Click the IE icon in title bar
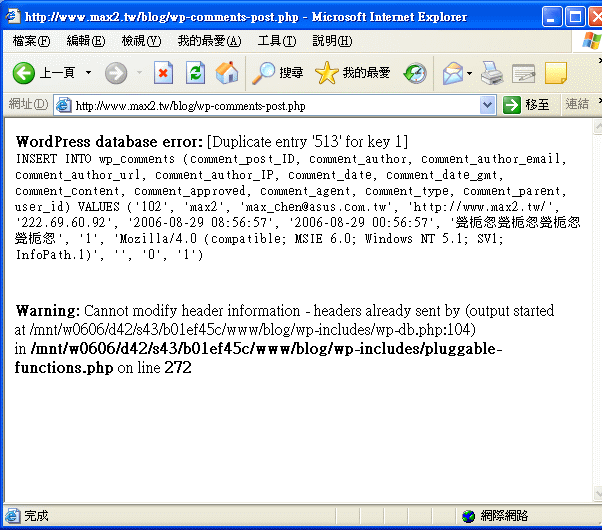Image resolution: width=602 pixels, height=530 pixels. point(12,16)
